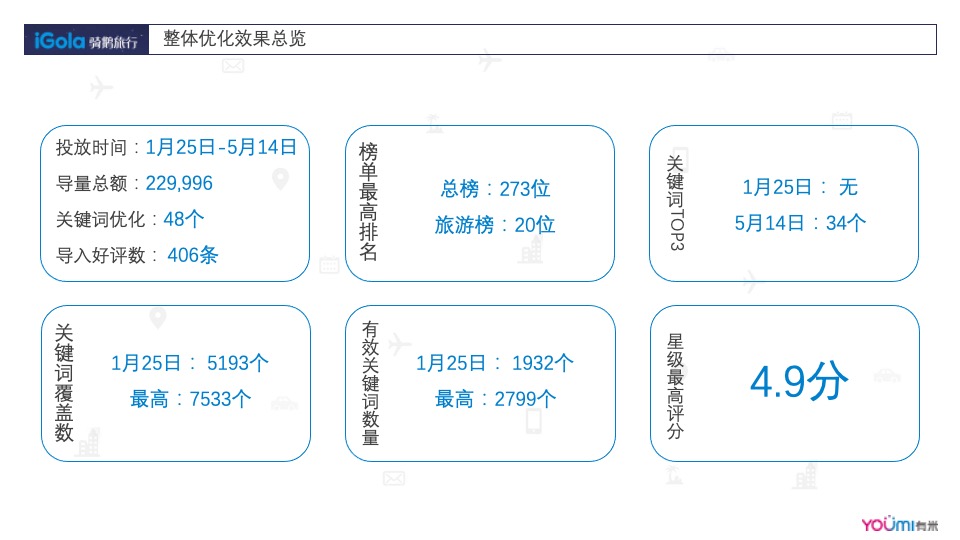Click the iGola 骑鹅旅行 logo
960x540 pixels.
tap(86, 40)
